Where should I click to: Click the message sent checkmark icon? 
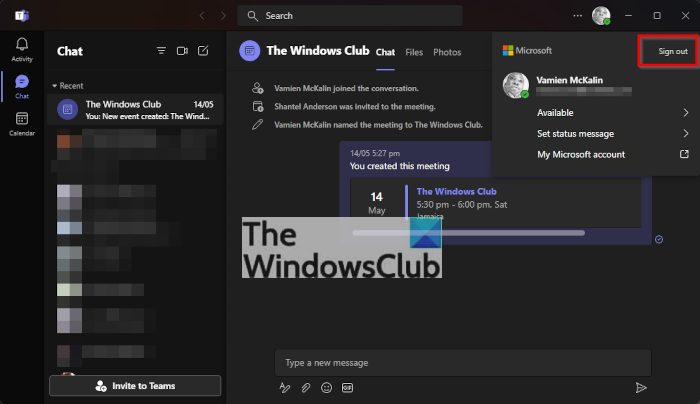(x=659, y=239)
